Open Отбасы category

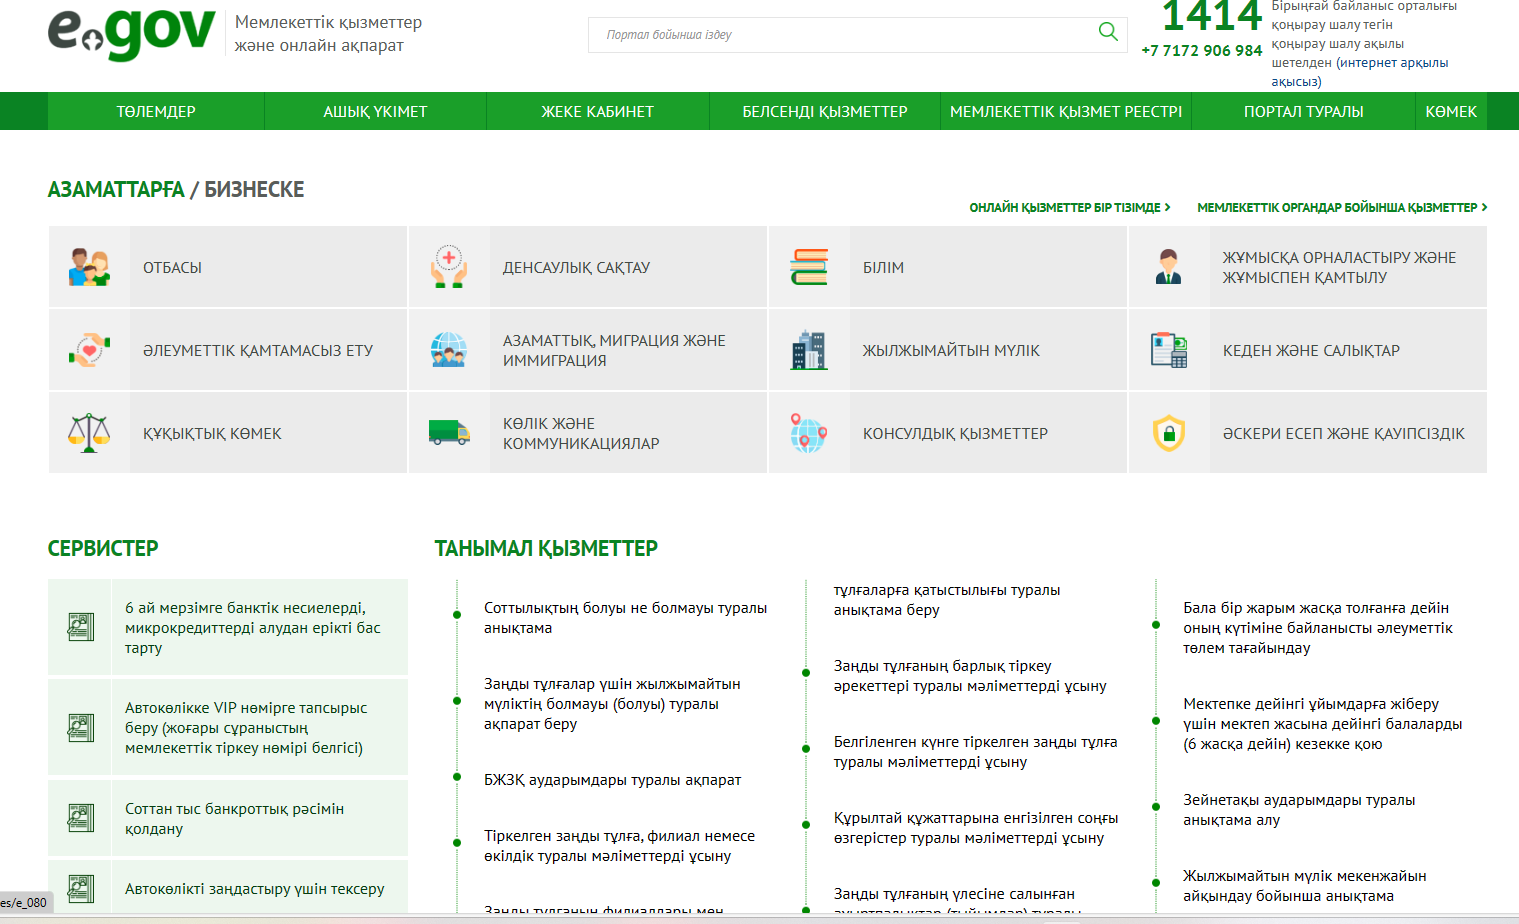(x=228, y=267)
